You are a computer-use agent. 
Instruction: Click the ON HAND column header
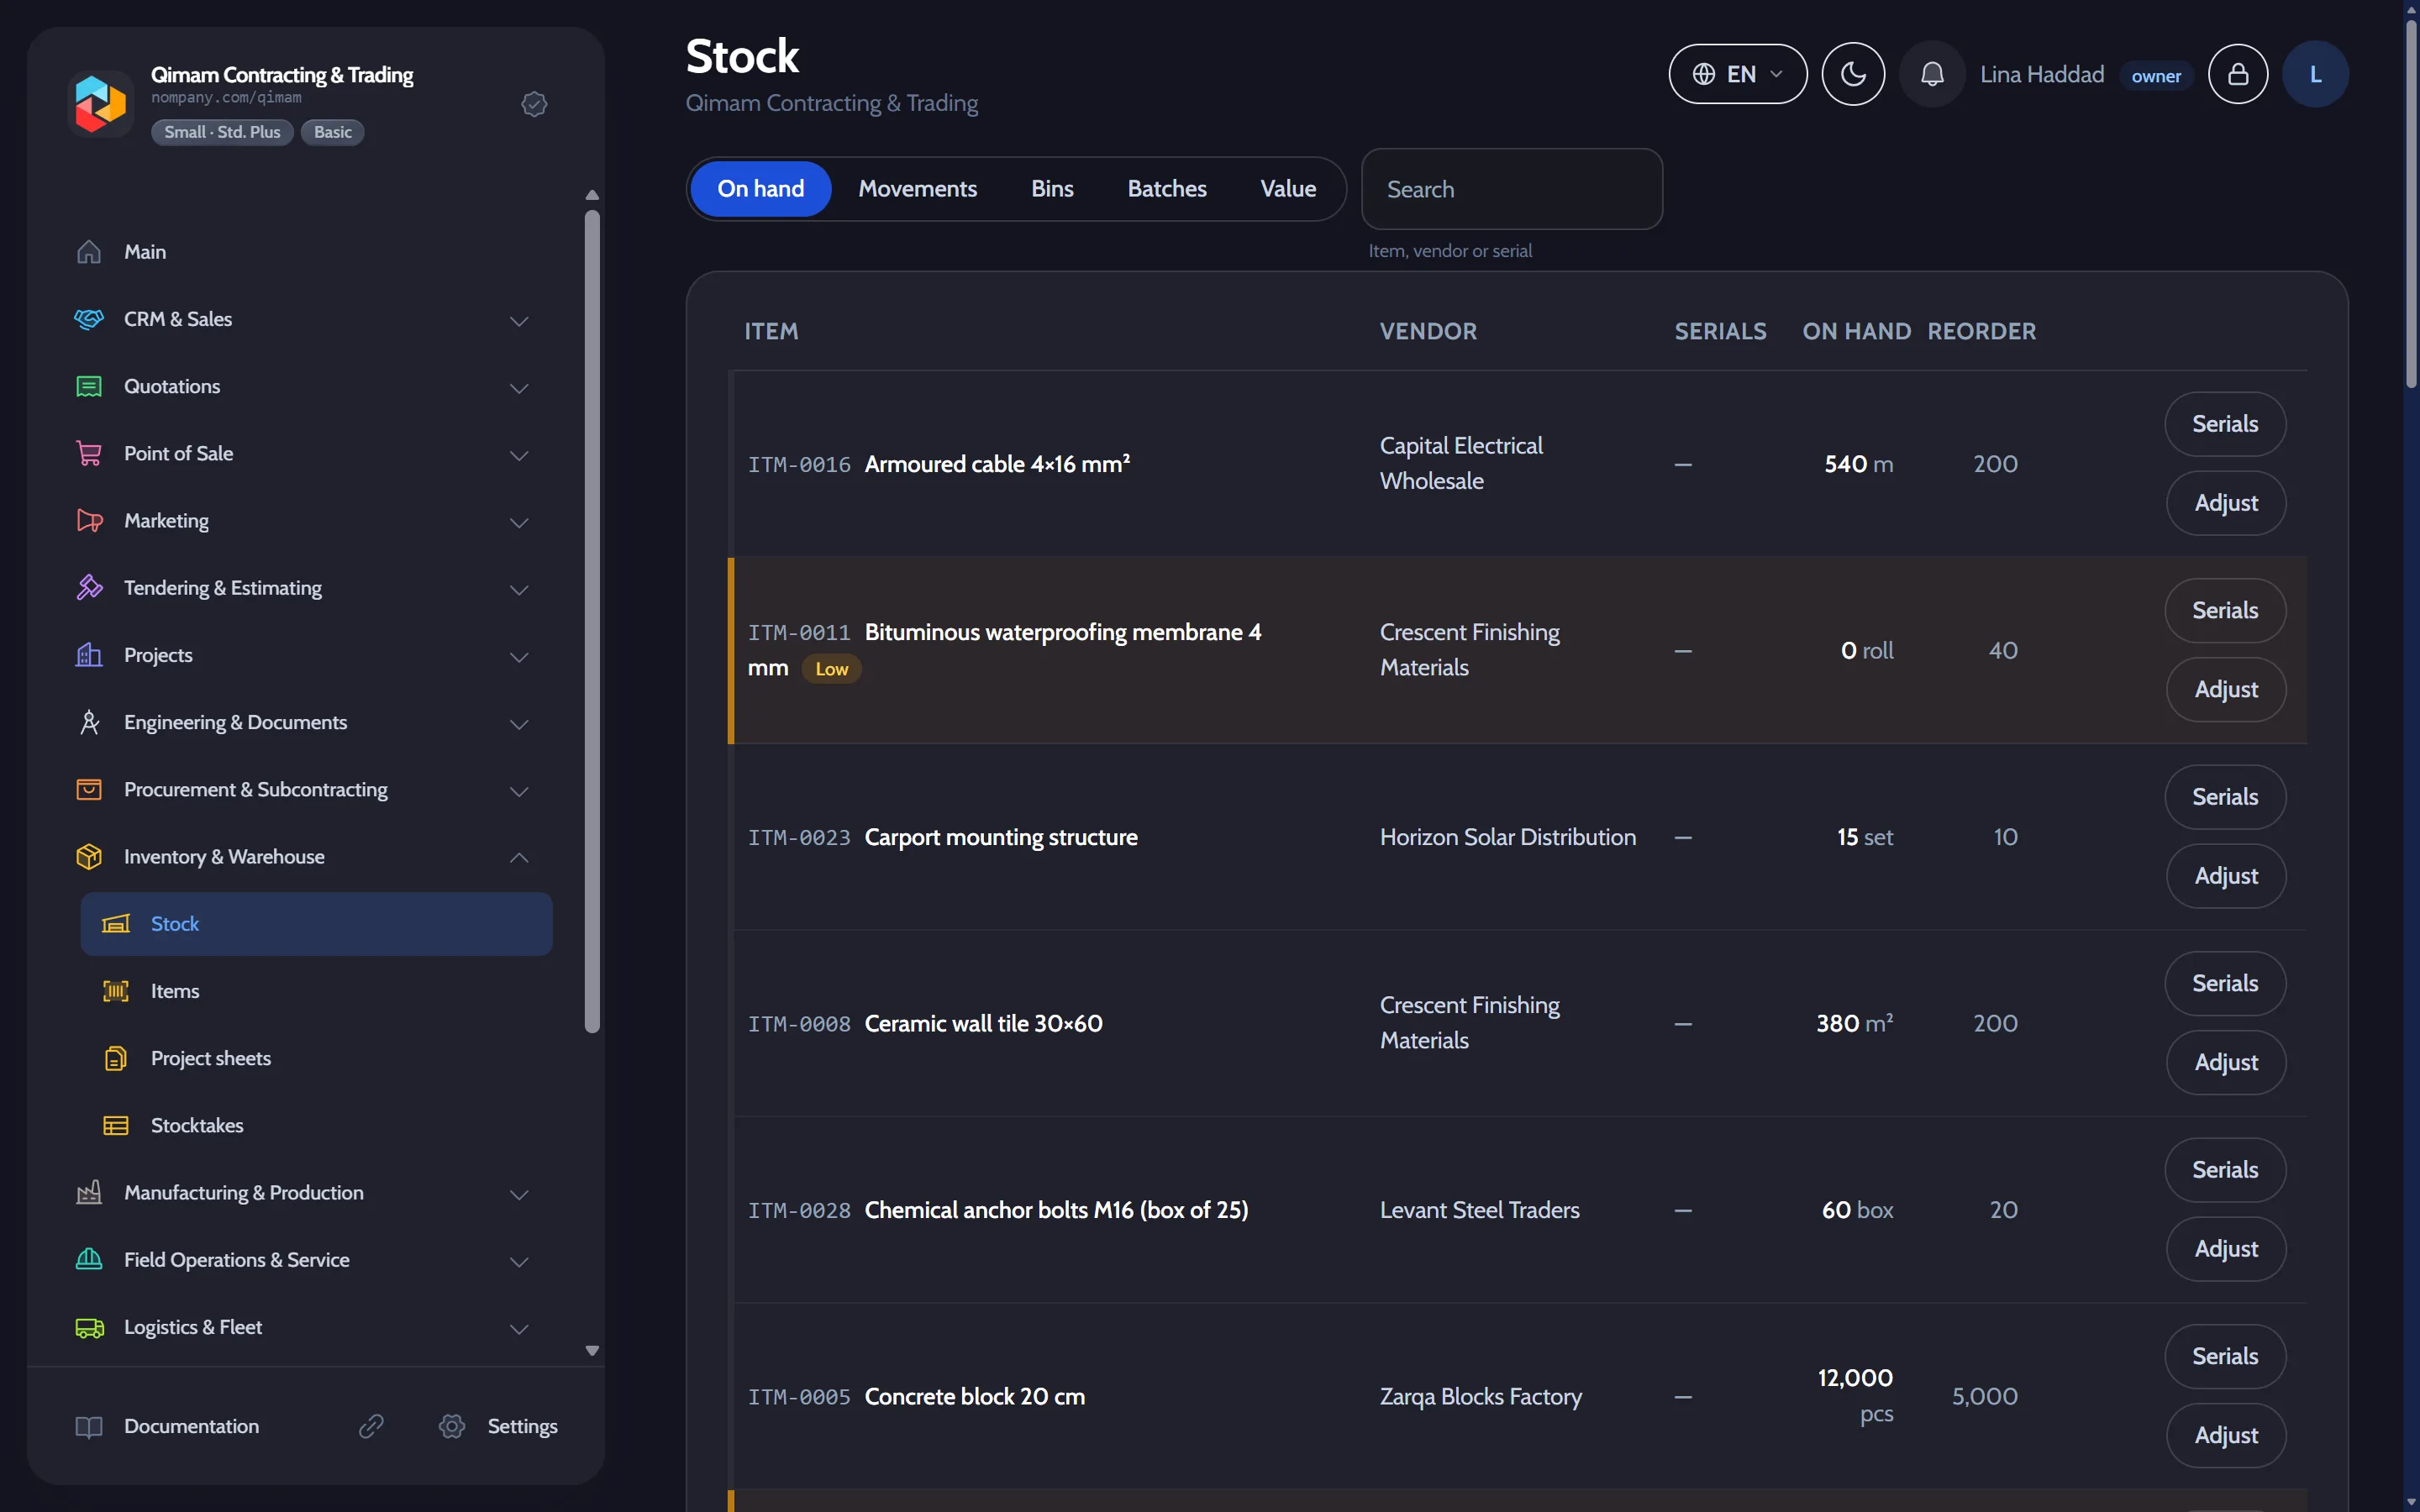tap(1856, 331)
